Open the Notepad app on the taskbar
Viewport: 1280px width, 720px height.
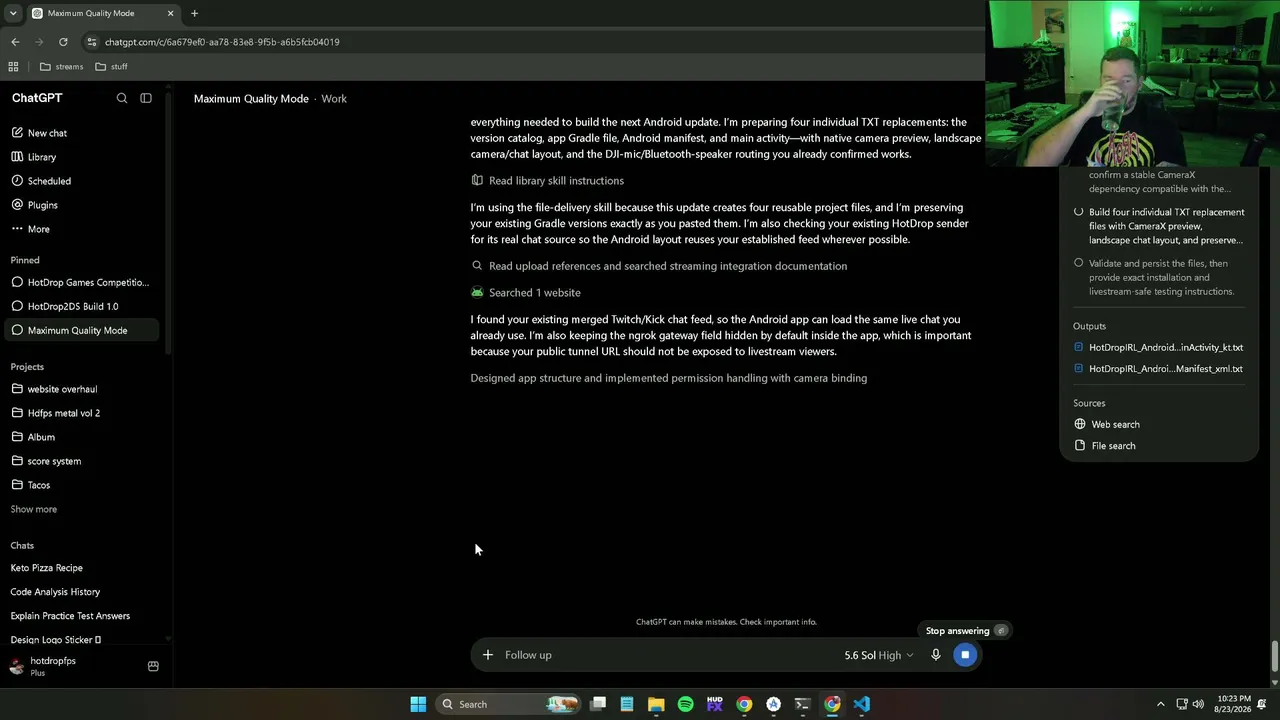coord(627,704)
